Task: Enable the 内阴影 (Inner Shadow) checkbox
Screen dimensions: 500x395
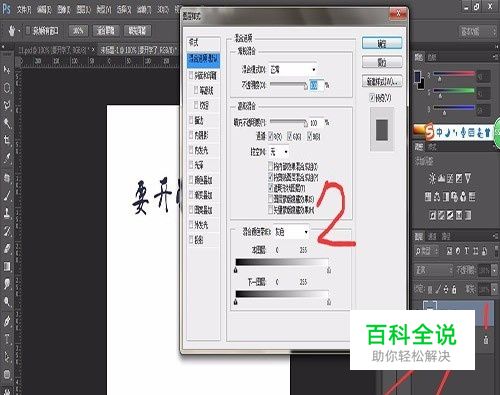Action: point(191,135)
